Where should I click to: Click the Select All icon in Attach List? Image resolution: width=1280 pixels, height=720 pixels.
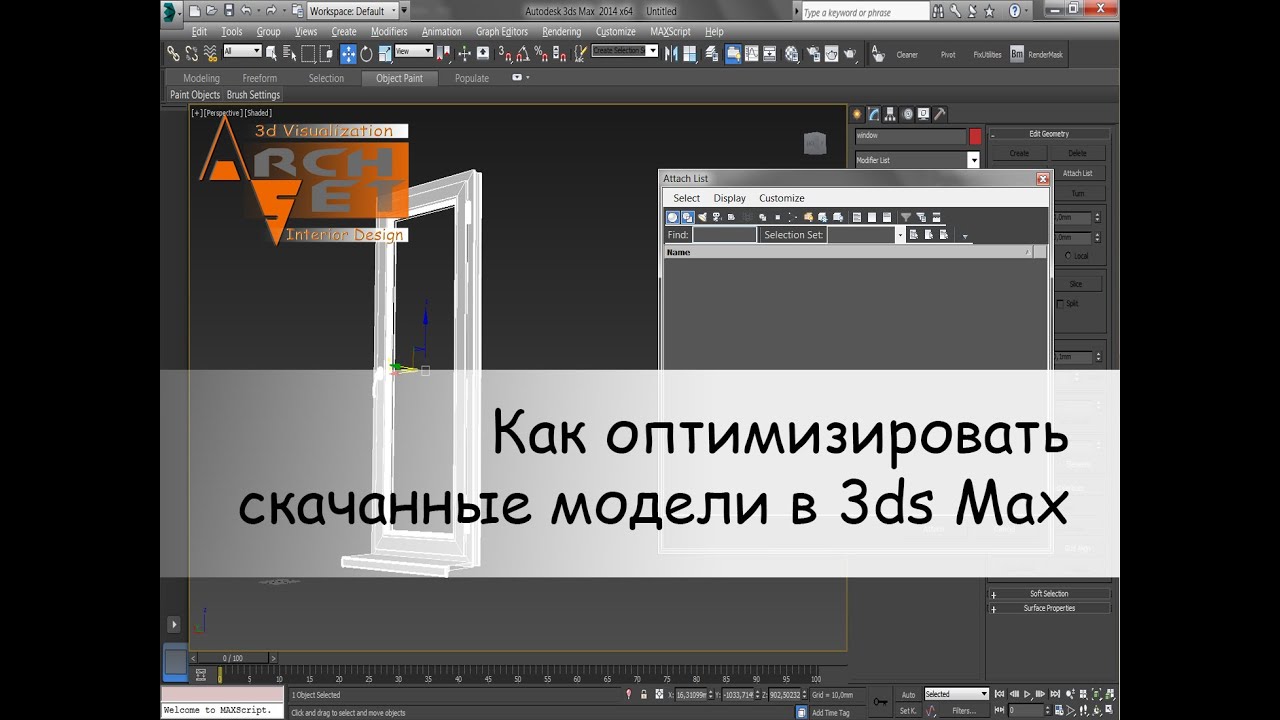tap(856, 217)
